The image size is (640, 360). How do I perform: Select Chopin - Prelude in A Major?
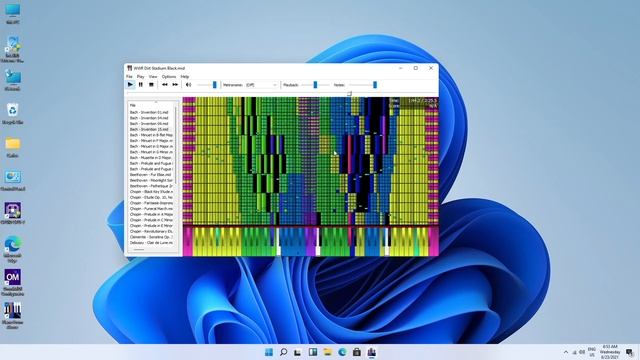tap(151, 214)
